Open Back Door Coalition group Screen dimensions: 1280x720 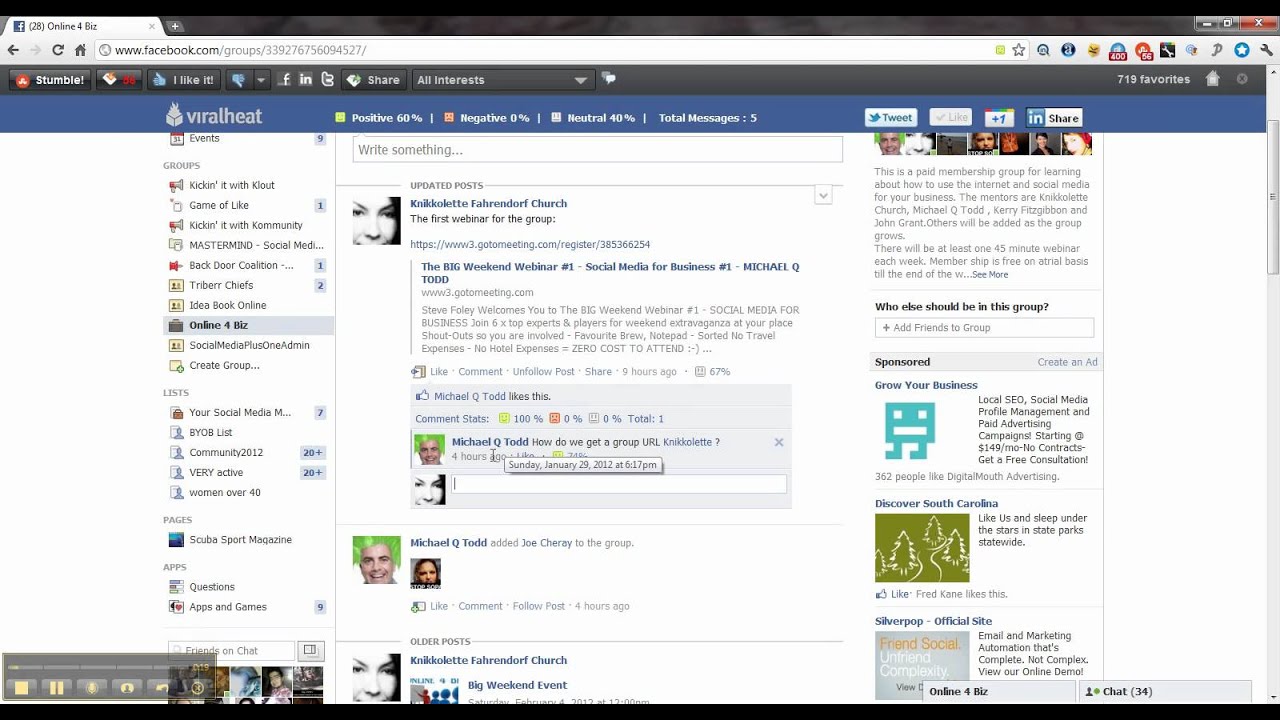coord(241,265)
